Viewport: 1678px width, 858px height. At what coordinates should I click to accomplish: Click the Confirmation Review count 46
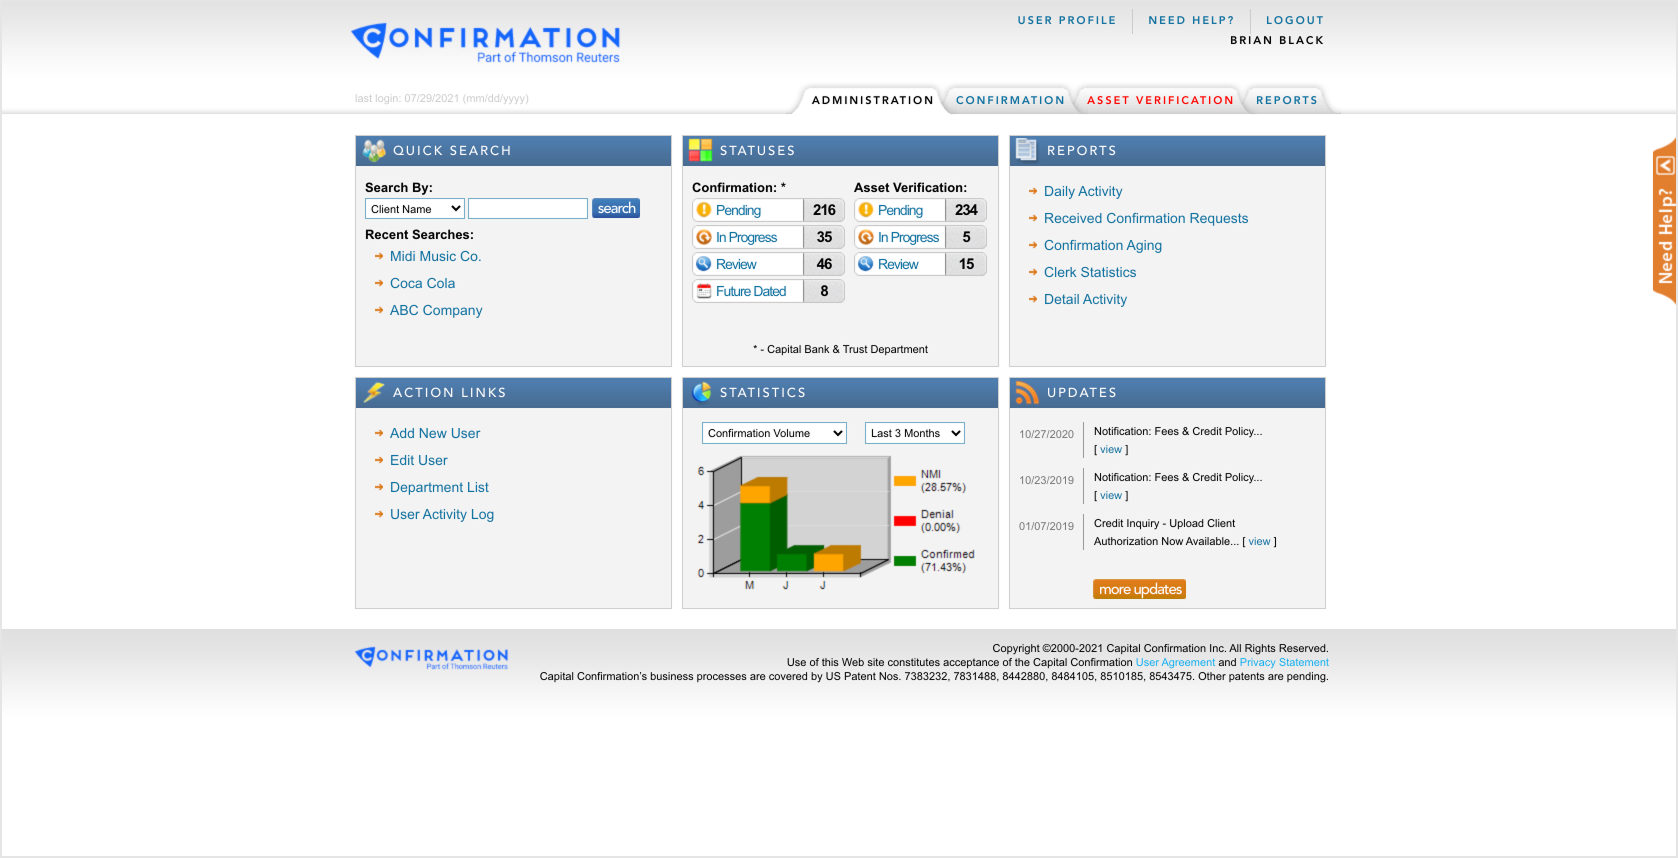tap(824, 264)
